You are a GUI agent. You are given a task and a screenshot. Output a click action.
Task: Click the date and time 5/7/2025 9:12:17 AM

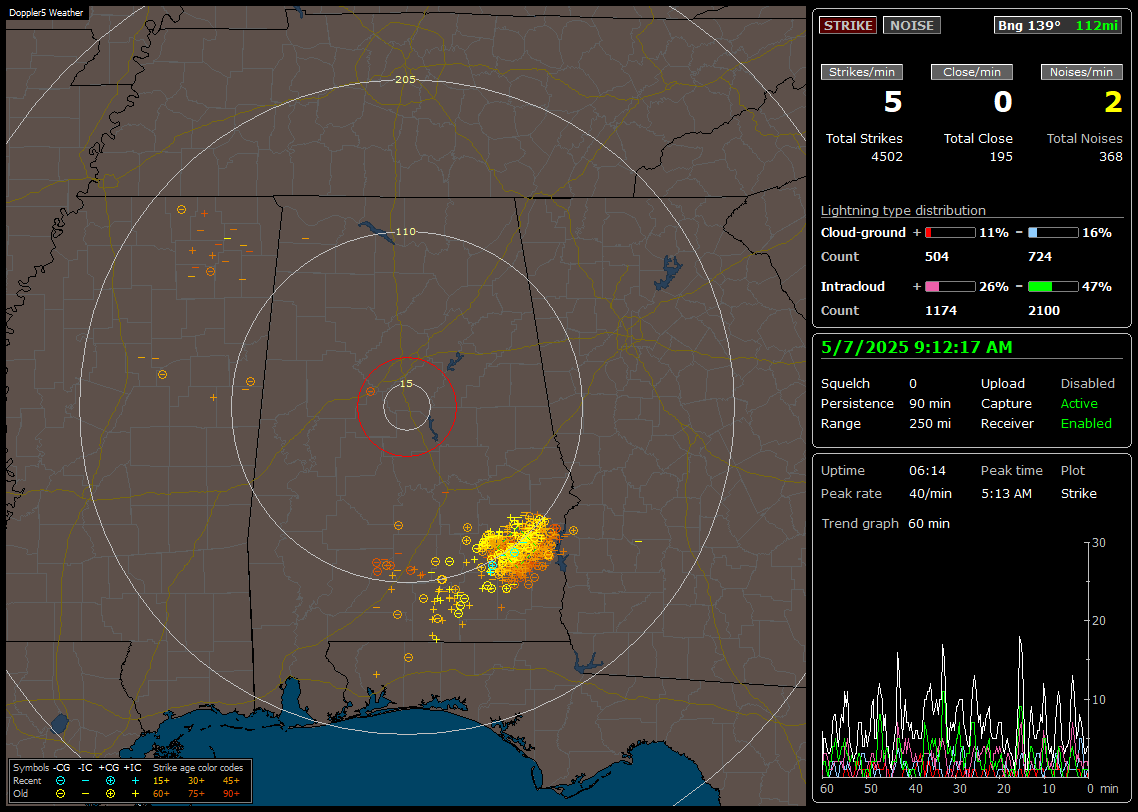tap(917, 348)
